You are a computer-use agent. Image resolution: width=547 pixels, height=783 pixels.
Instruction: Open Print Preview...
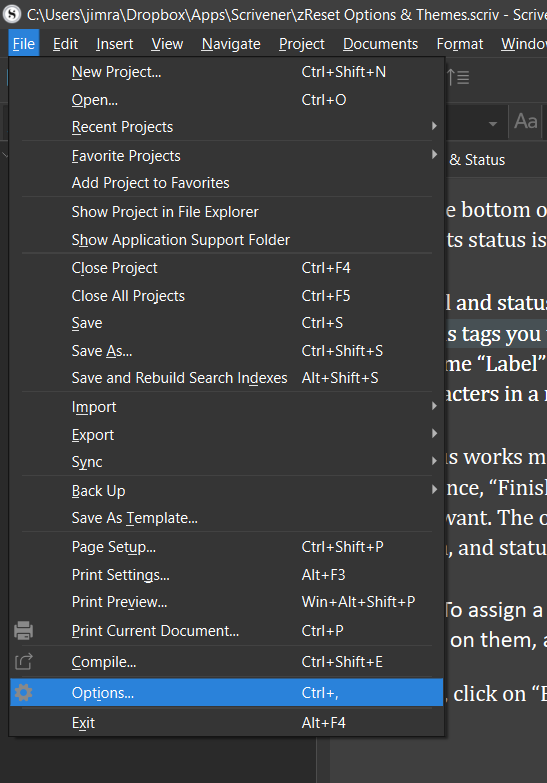click(227, 602)
